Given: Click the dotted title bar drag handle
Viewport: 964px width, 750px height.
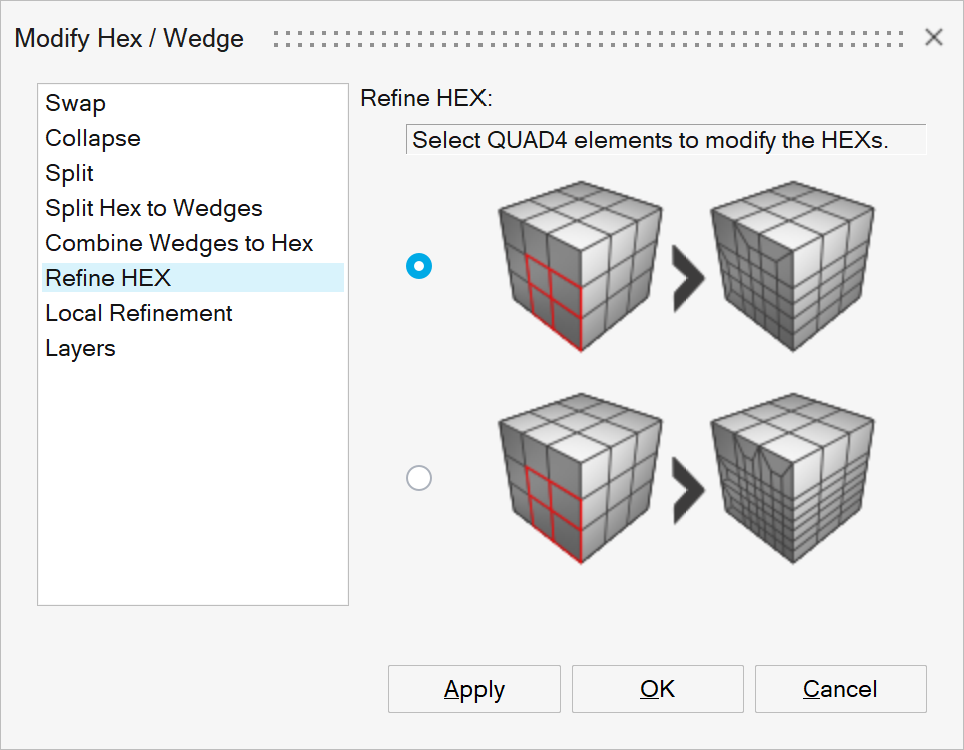Looking at the screenshot, I should pyautogui.click(x=588, y=39).
